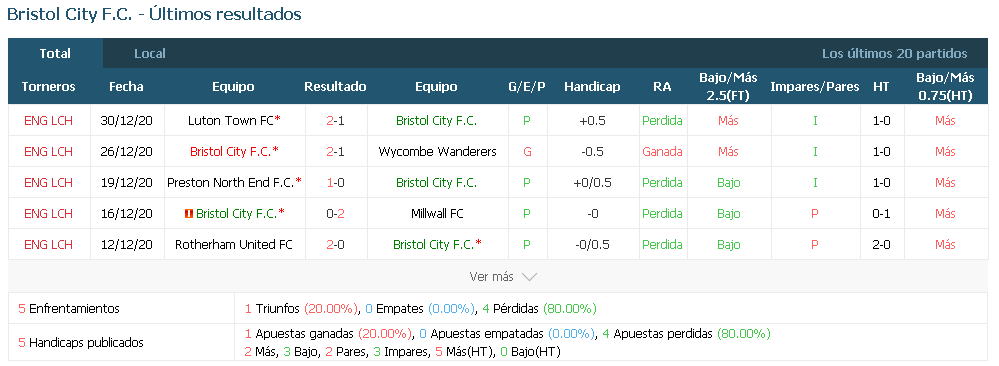
Task: Click the 0-2 result against Millwall FC
Action: [x=335, y=214]
